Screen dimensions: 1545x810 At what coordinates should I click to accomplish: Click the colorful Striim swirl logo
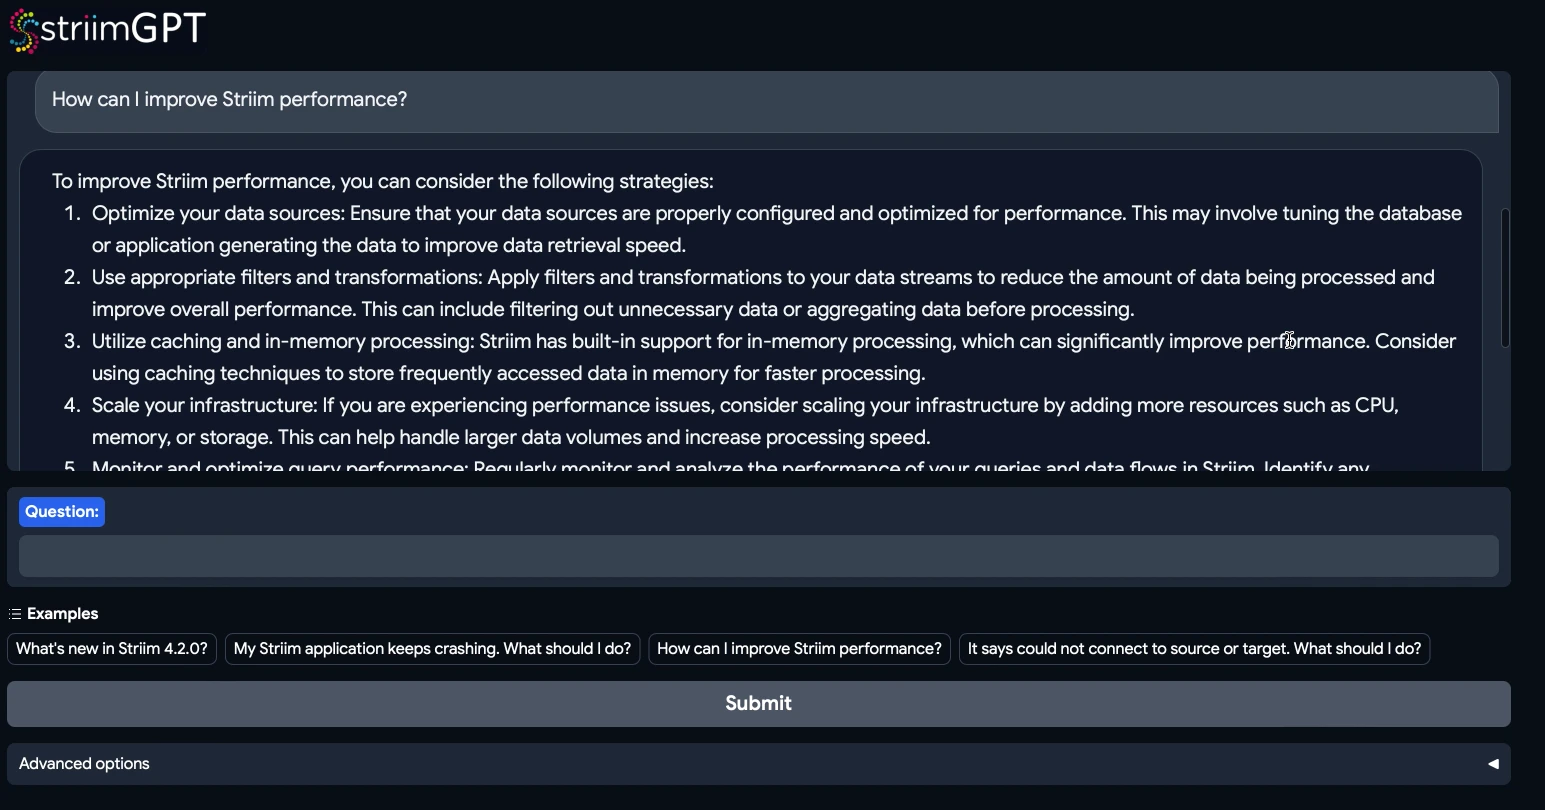pyautogui.click(x=24, y=31)
